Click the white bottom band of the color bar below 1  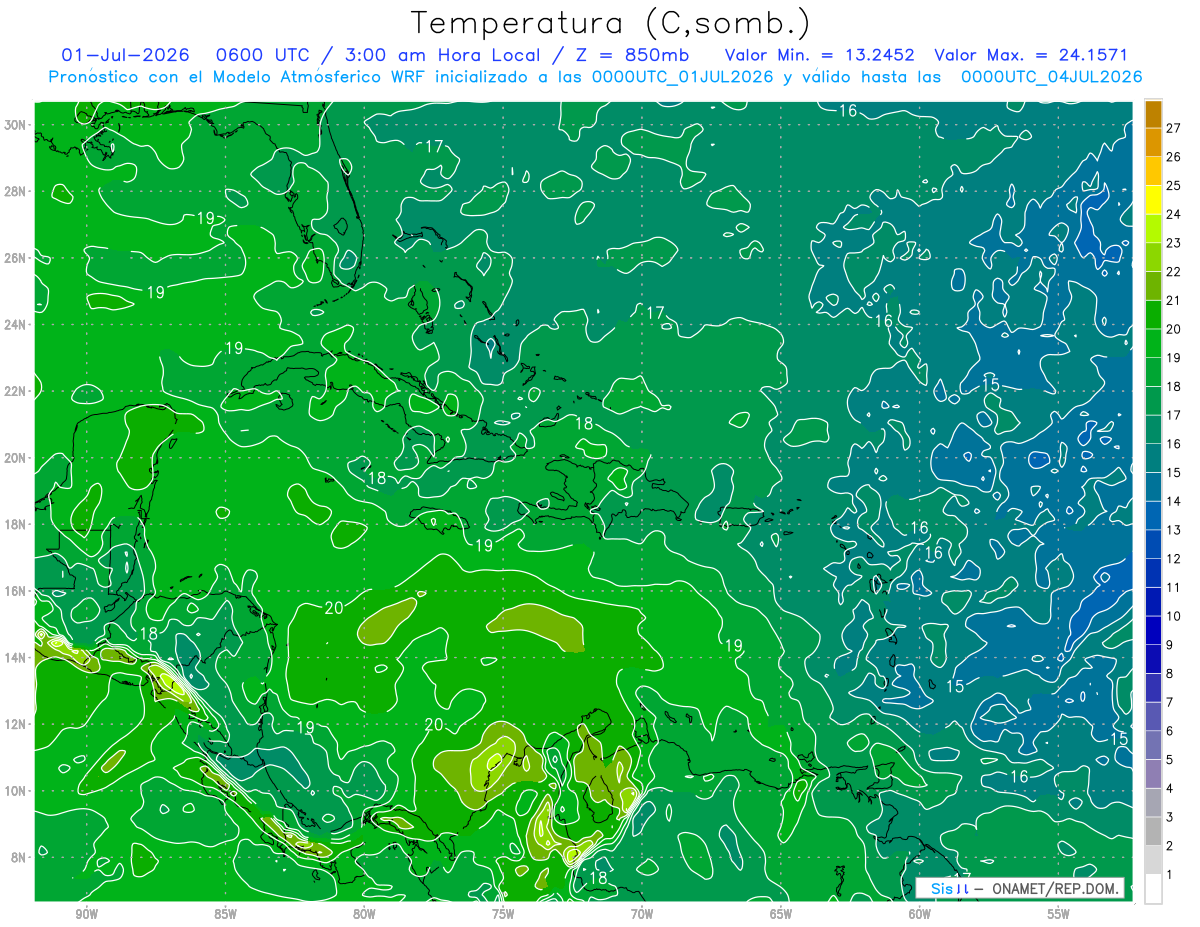[x=1153, y=889]
